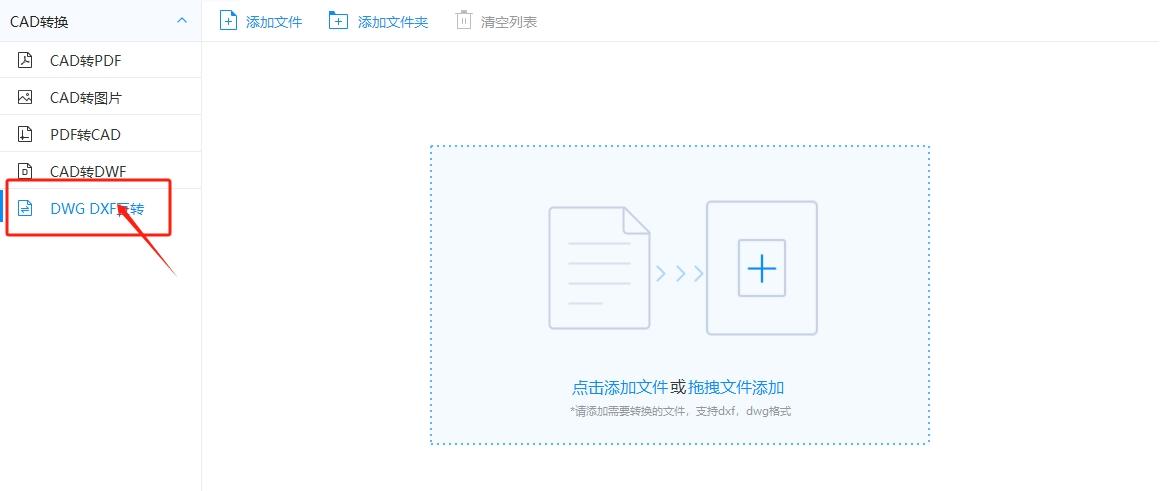The image size is (1160, 491).
Task: Select the CAD转图片 menu item
Action: pos(101,97)
